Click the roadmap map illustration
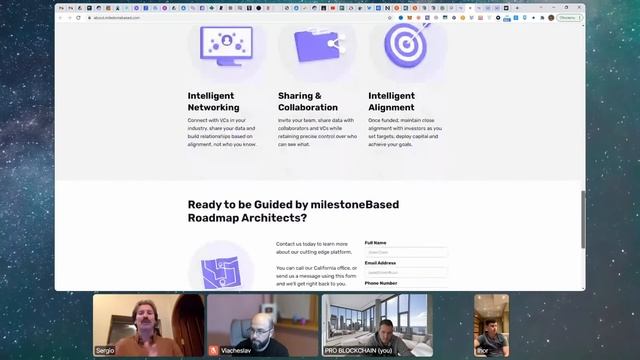640x360 pixels. click(x=221, y=272)
